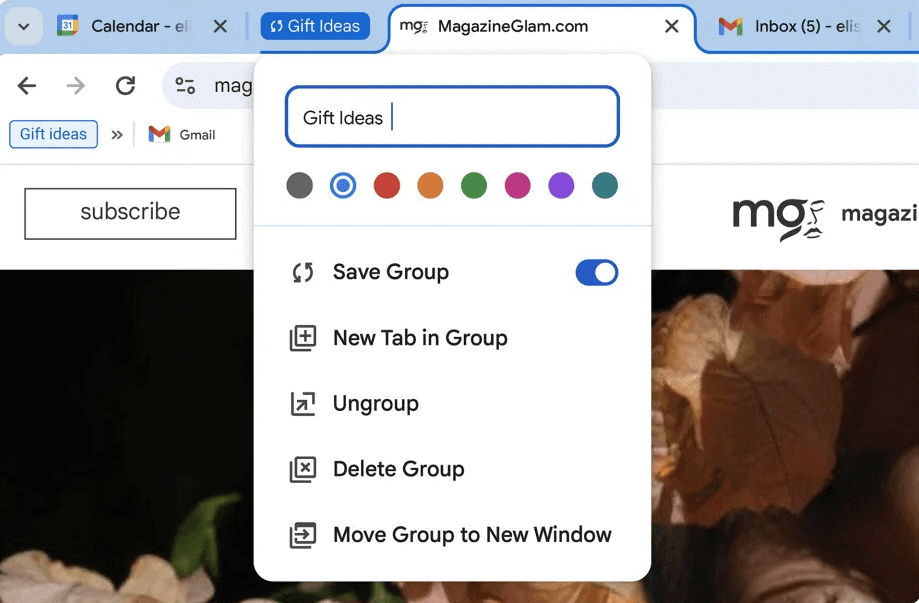The height and width of the screenshot is (603, 919).
Task: Click the mg magazine logo
Action: click(x=780, y=218)
